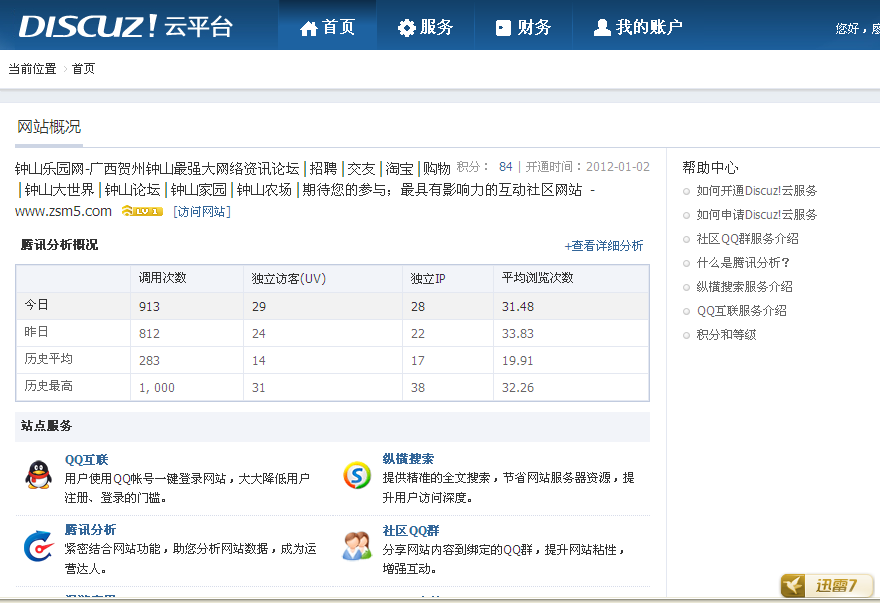The width and height of the screenshot is (880, 603).
Task: Click the yellow LV 1 level badge
Action: 142,211
